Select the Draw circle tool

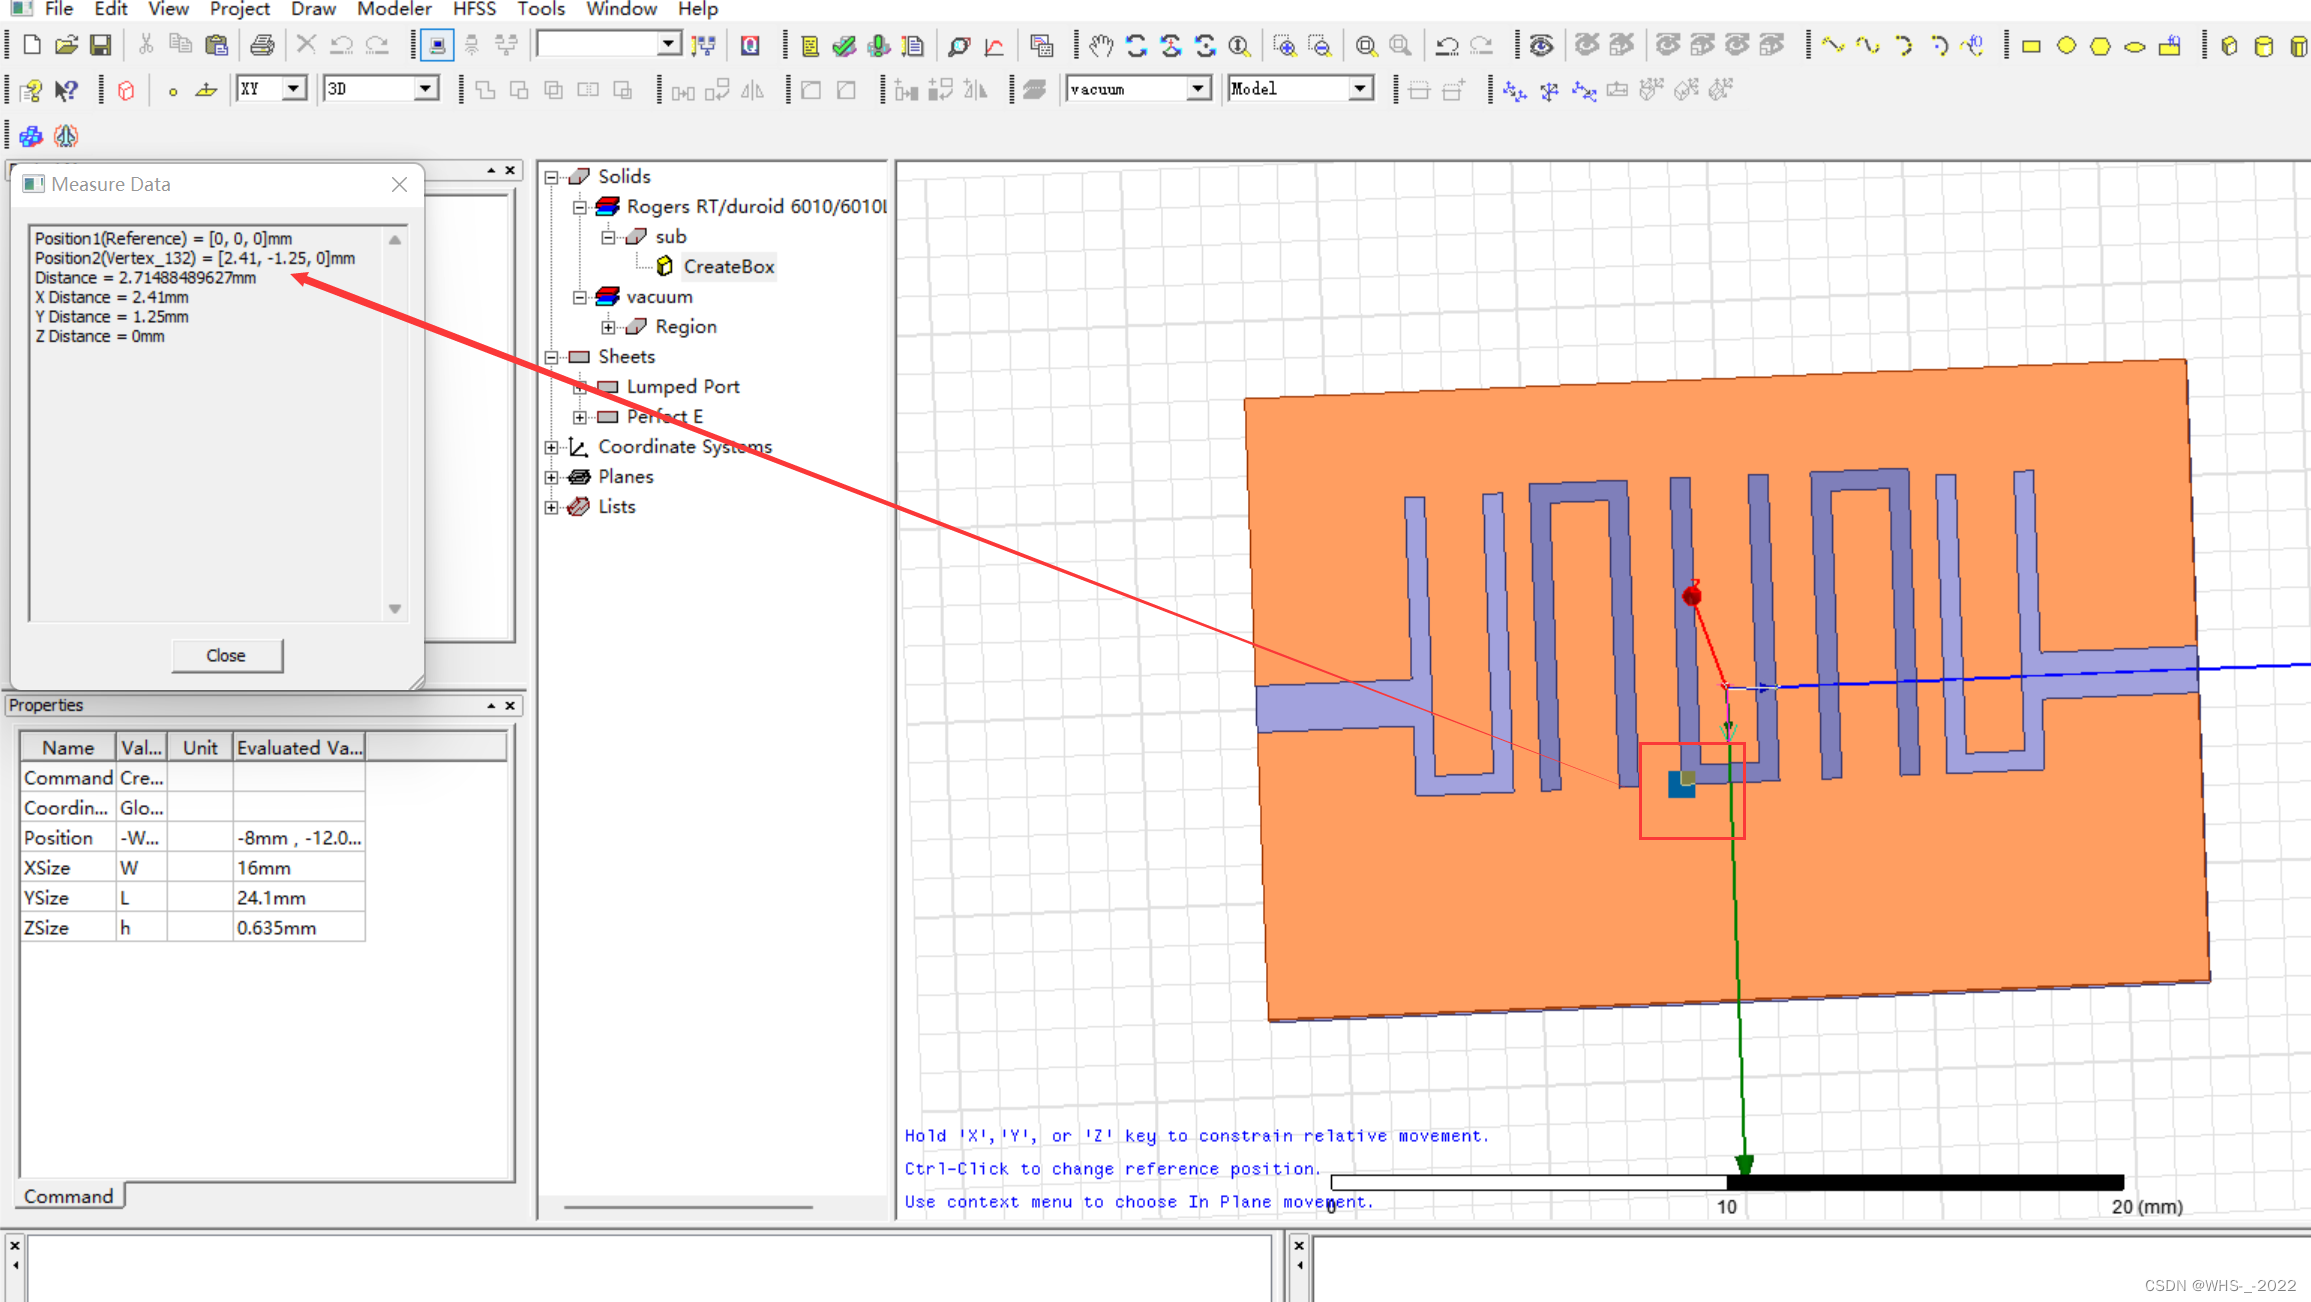(x=2066, y=46)
